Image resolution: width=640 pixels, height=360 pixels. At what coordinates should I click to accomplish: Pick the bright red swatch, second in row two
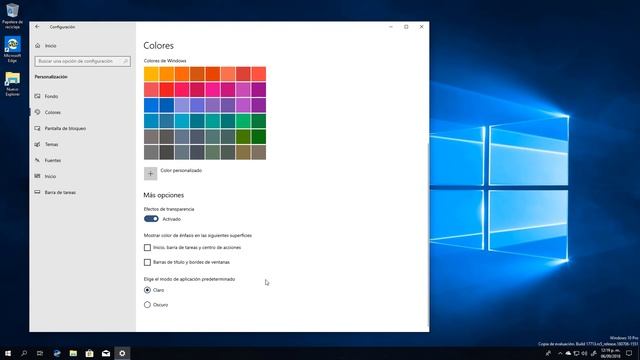coord(167,89)
